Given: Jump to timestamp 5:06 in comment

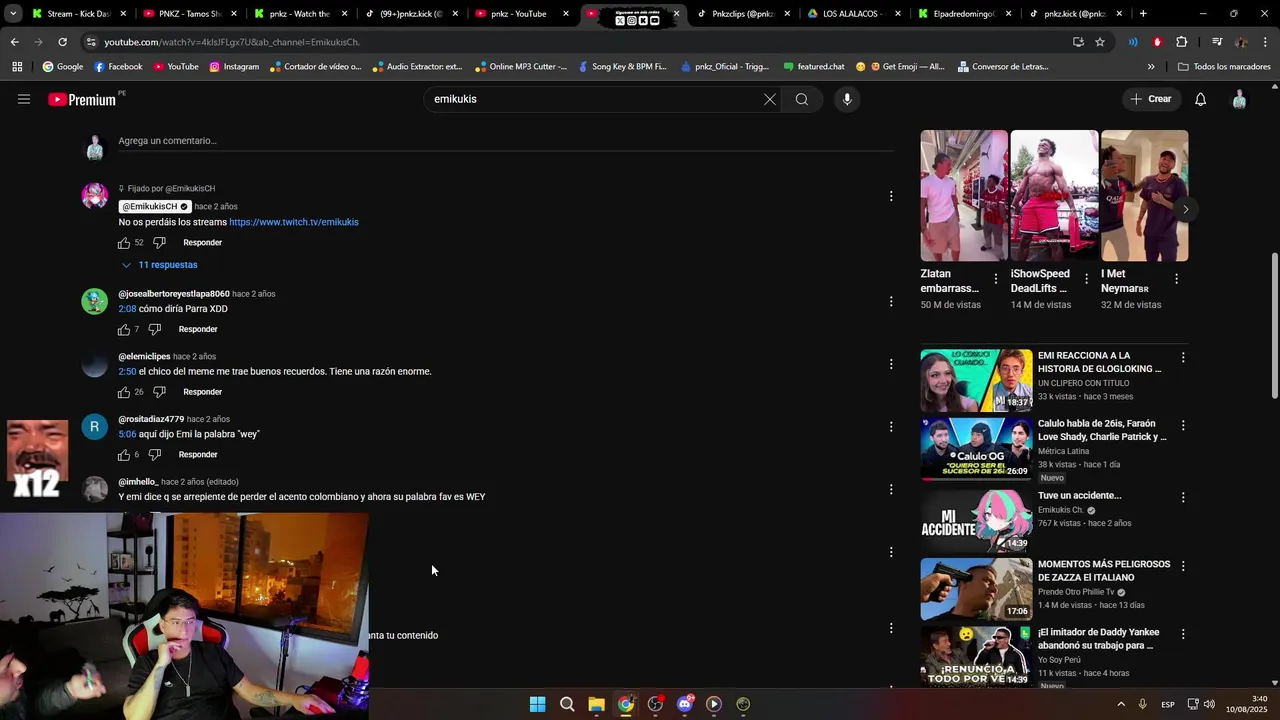Looking at the screenshot, I should (127, 434).
